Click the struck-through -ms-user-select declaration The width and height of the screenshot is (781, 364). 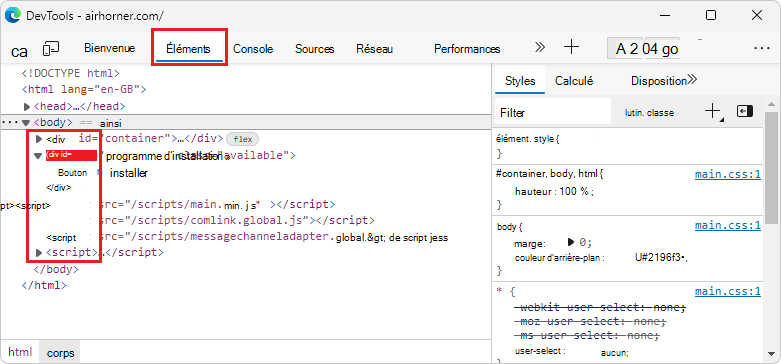[587, 336]
